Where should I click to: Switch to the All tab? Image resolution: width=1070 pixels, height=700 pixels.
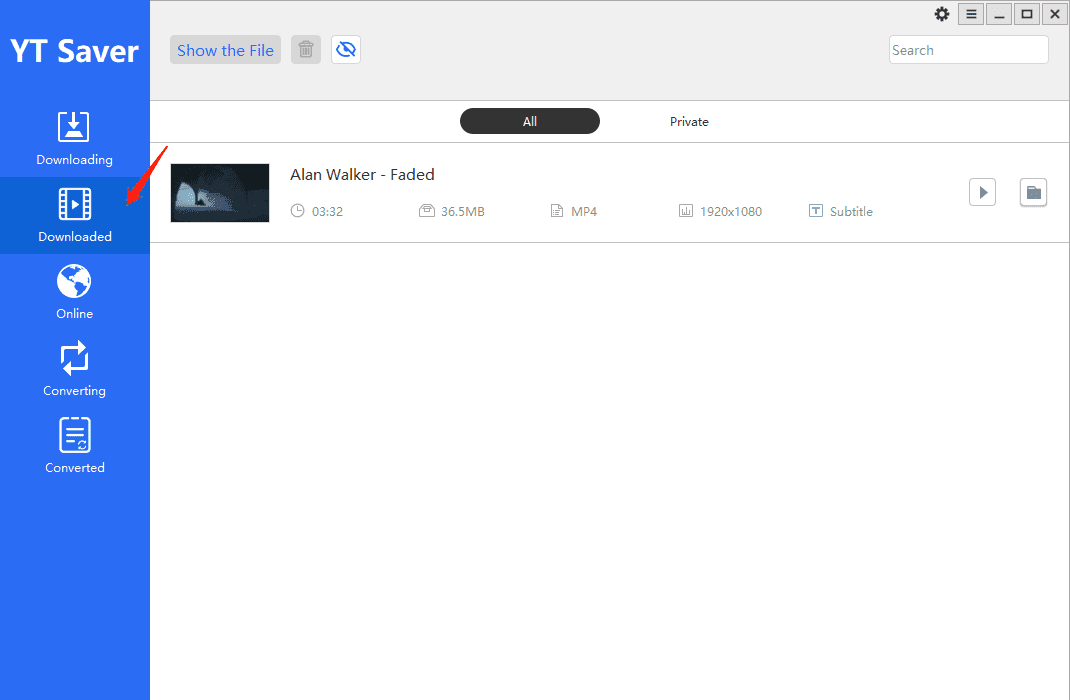[530, 121]
